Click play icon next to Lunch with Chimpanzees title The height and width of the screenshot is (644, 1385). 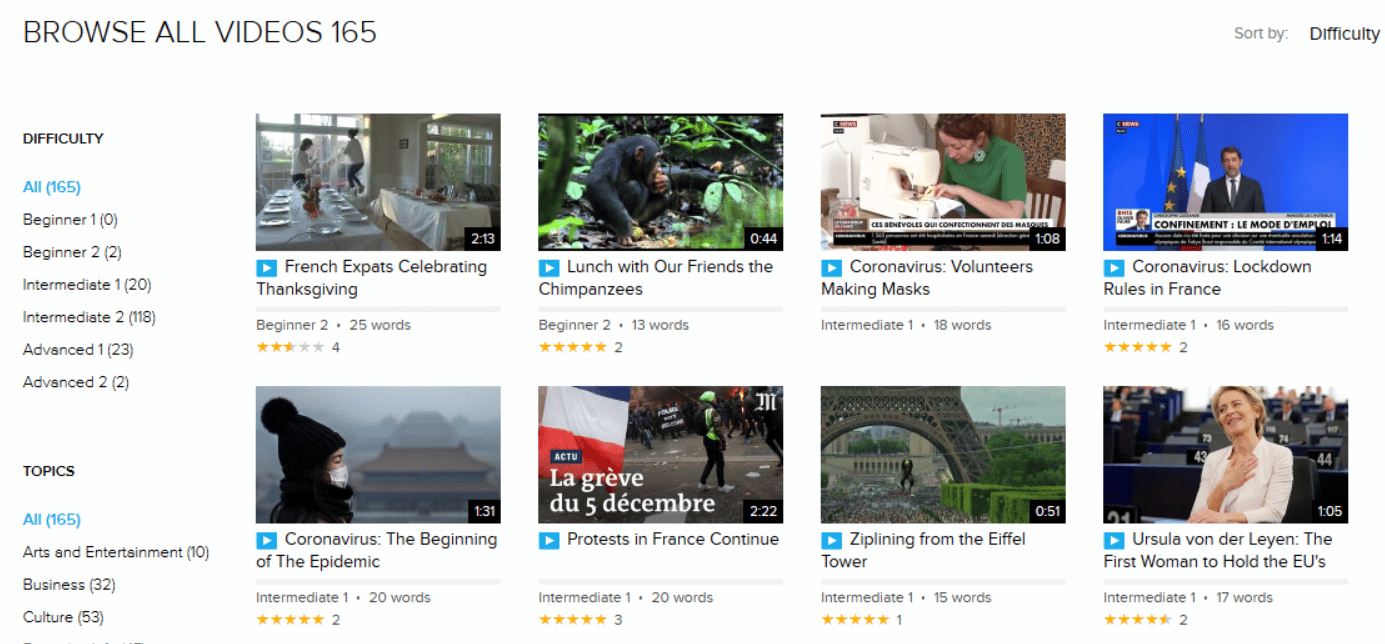pyautogui.click(x=548, y=268)
